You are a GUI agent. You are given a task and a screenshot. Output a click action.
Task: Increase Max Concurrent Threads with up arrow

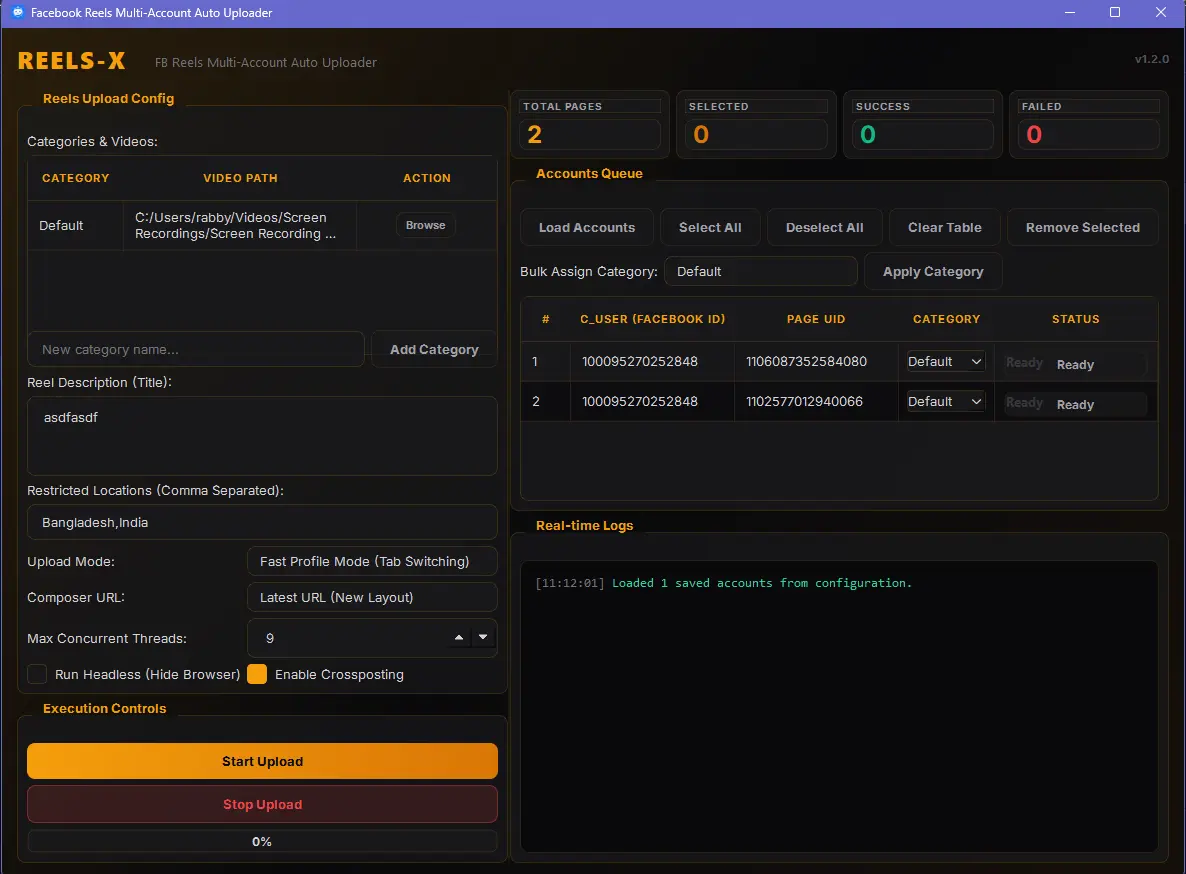pos(459,637)
